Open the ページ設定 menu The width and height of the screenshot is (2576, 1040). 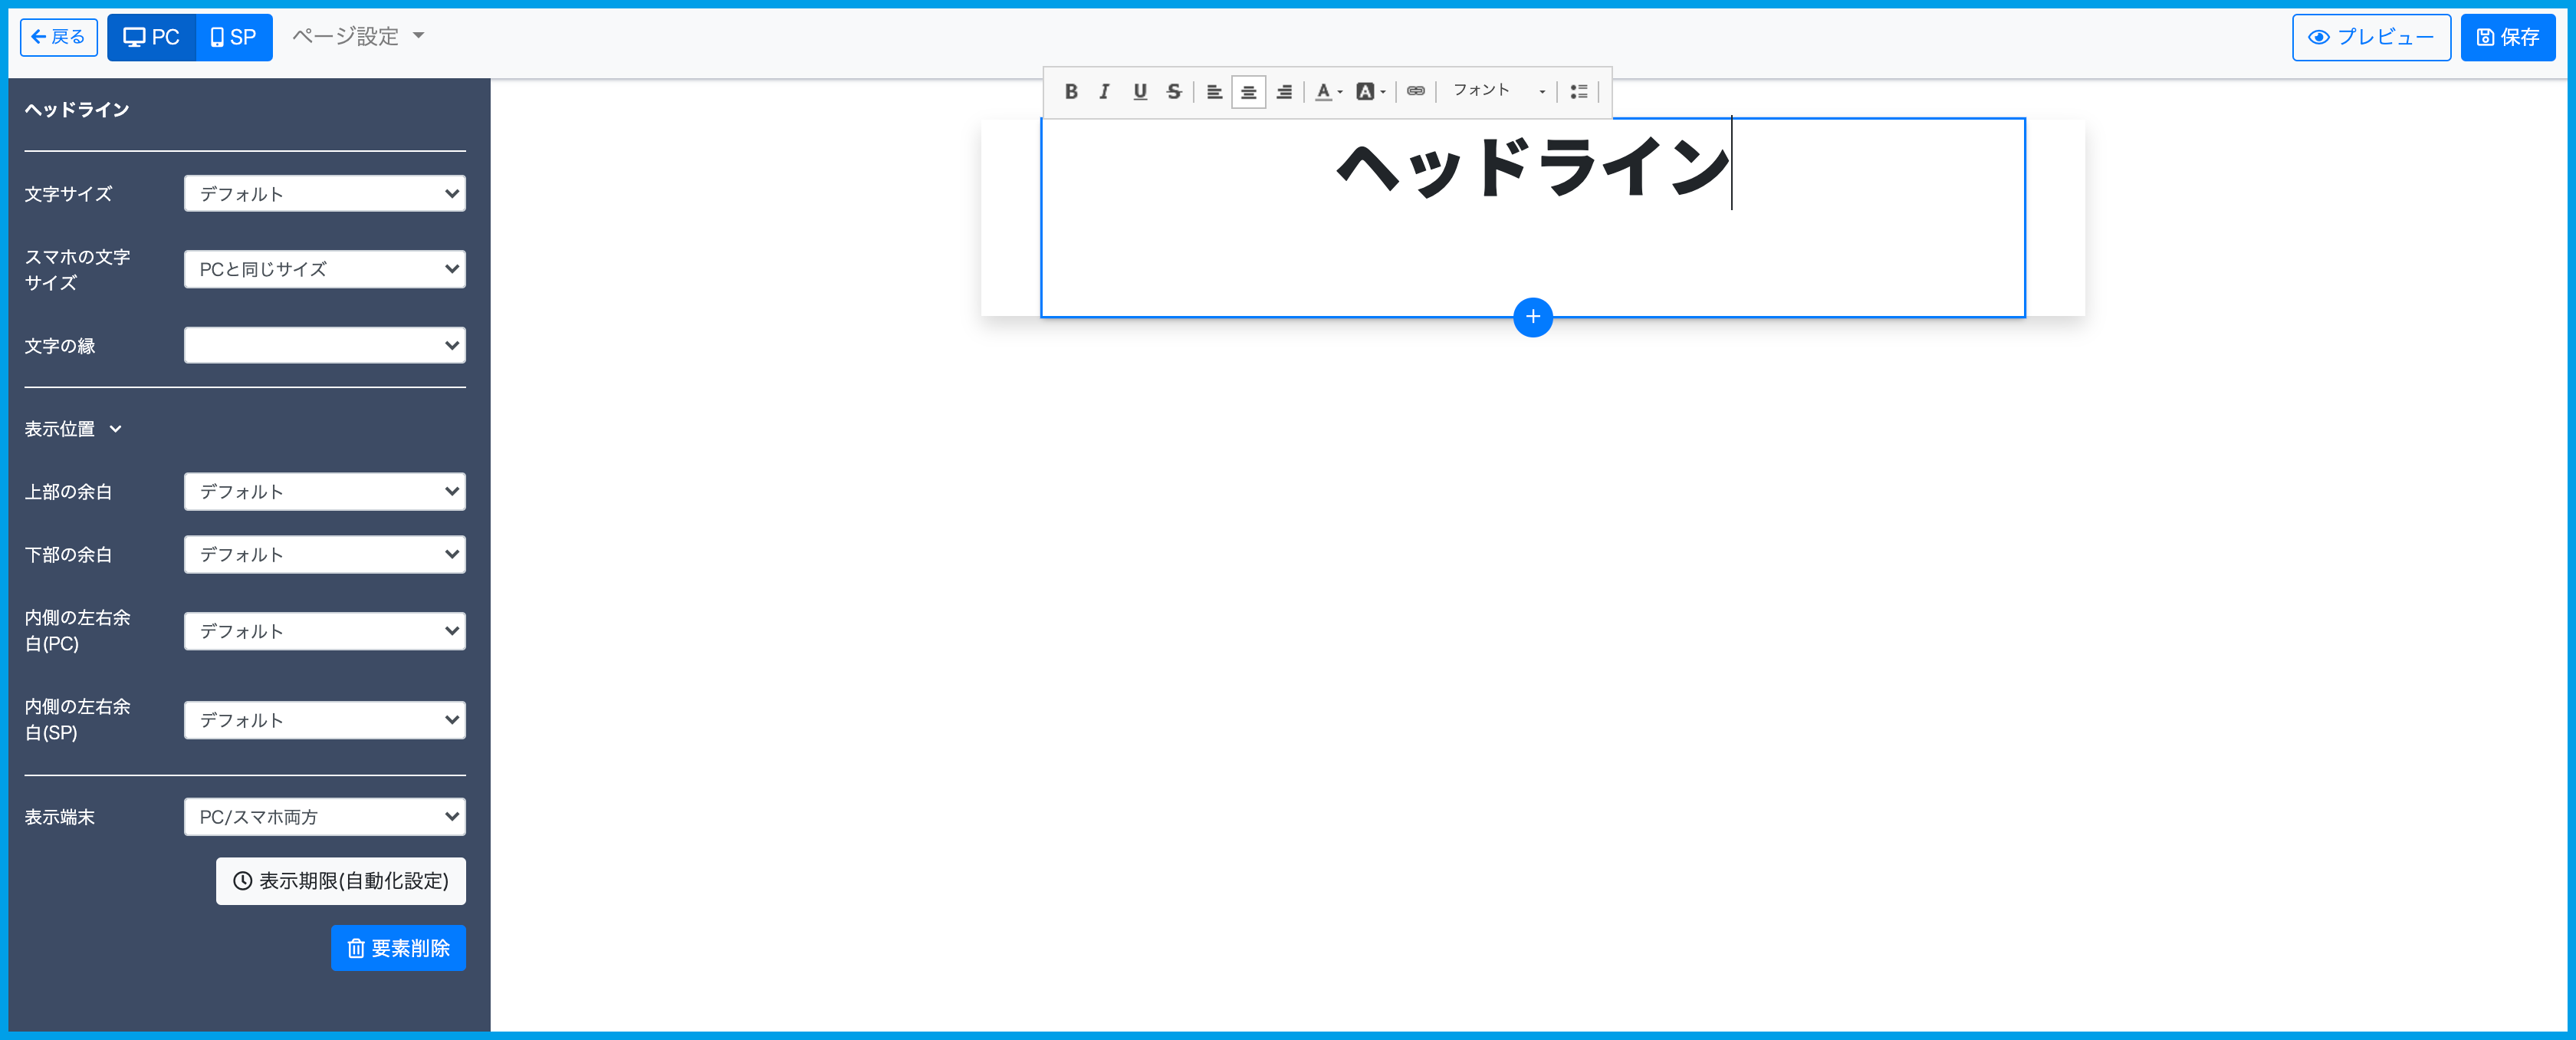pos(357,37)
